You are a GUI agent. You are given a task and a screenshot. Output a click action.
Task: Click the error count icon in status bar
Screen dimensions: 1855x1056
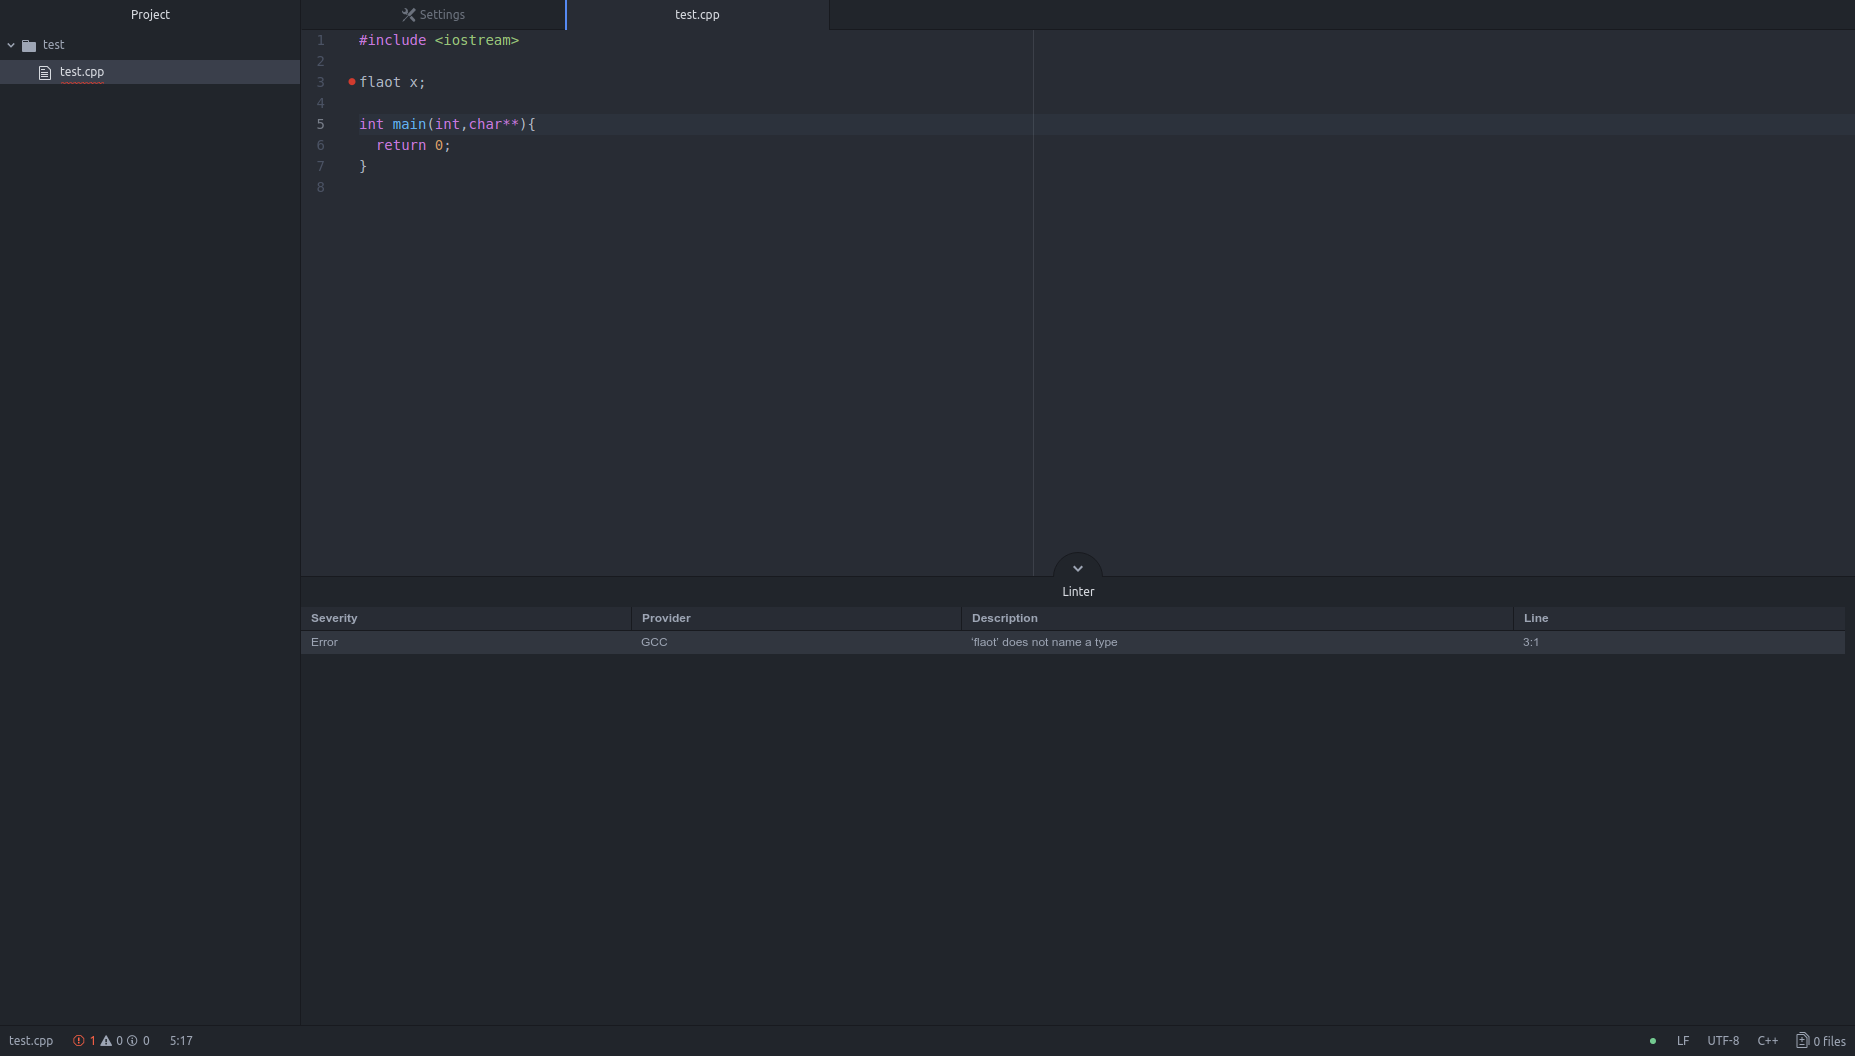[x=79, y=1041]
